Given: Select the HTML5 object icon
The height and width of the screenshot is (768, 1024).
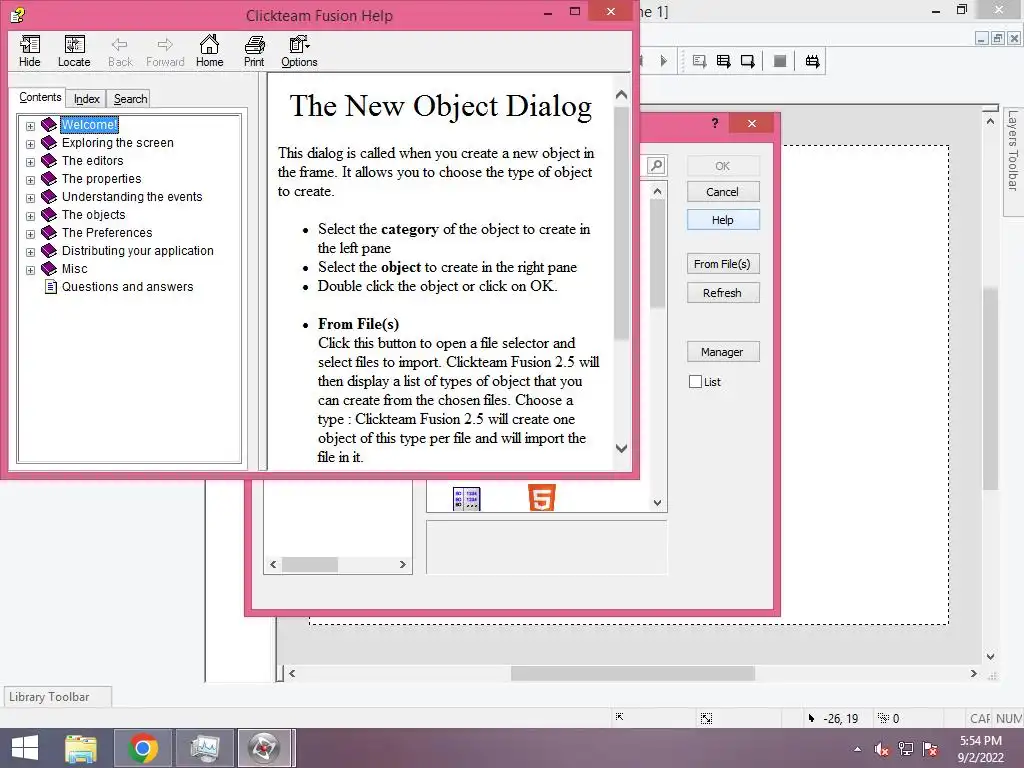Looking at the screenshot, I should point(541,498).
